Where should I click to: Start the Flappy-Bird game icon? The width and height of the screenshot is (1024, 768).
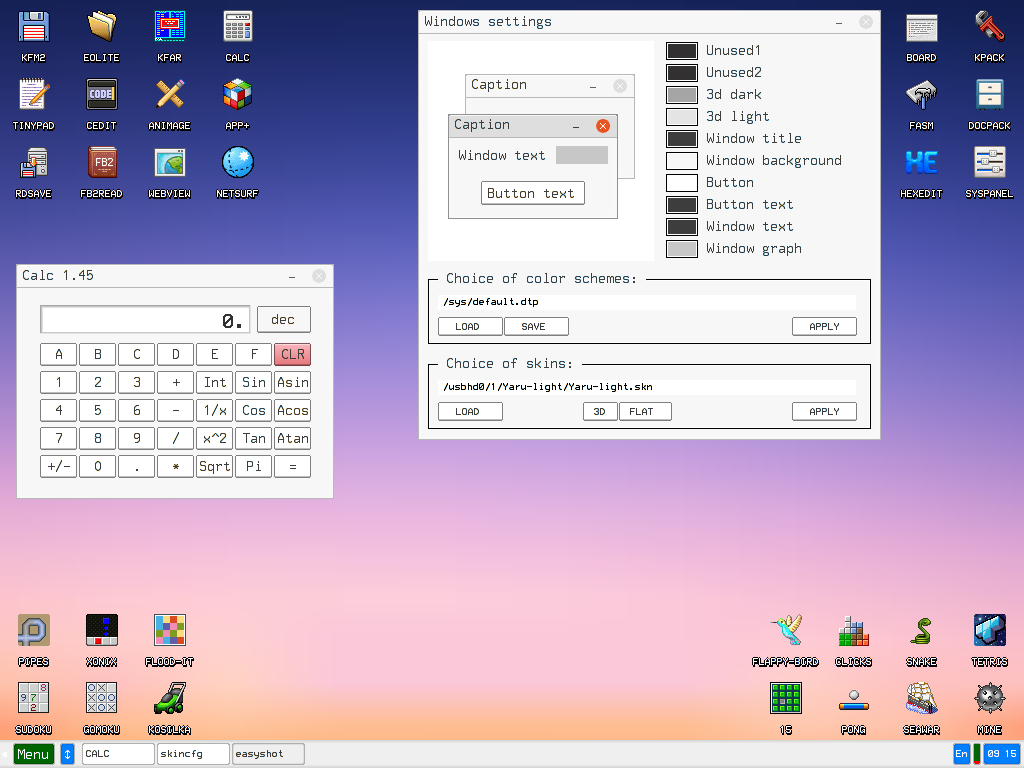(785, 632)
